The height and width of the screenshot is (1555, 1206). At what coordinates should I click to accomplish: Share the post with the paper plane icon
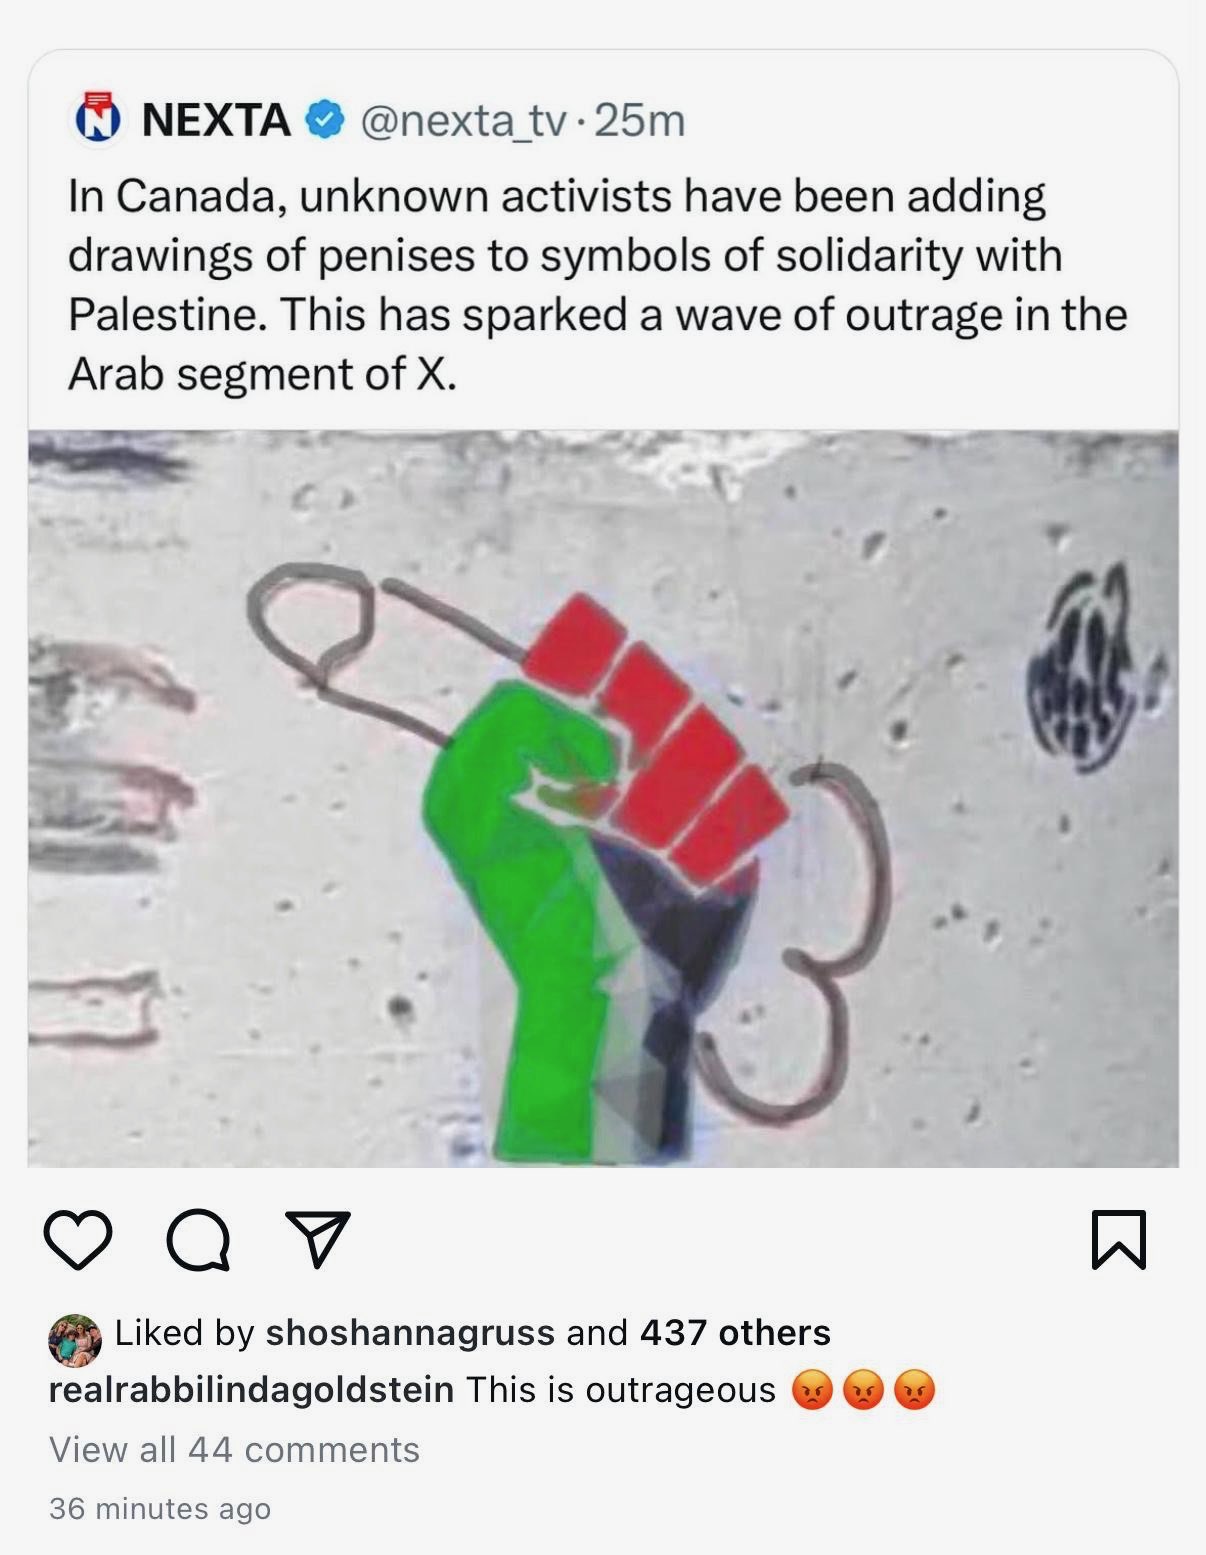click(318, 1239)
